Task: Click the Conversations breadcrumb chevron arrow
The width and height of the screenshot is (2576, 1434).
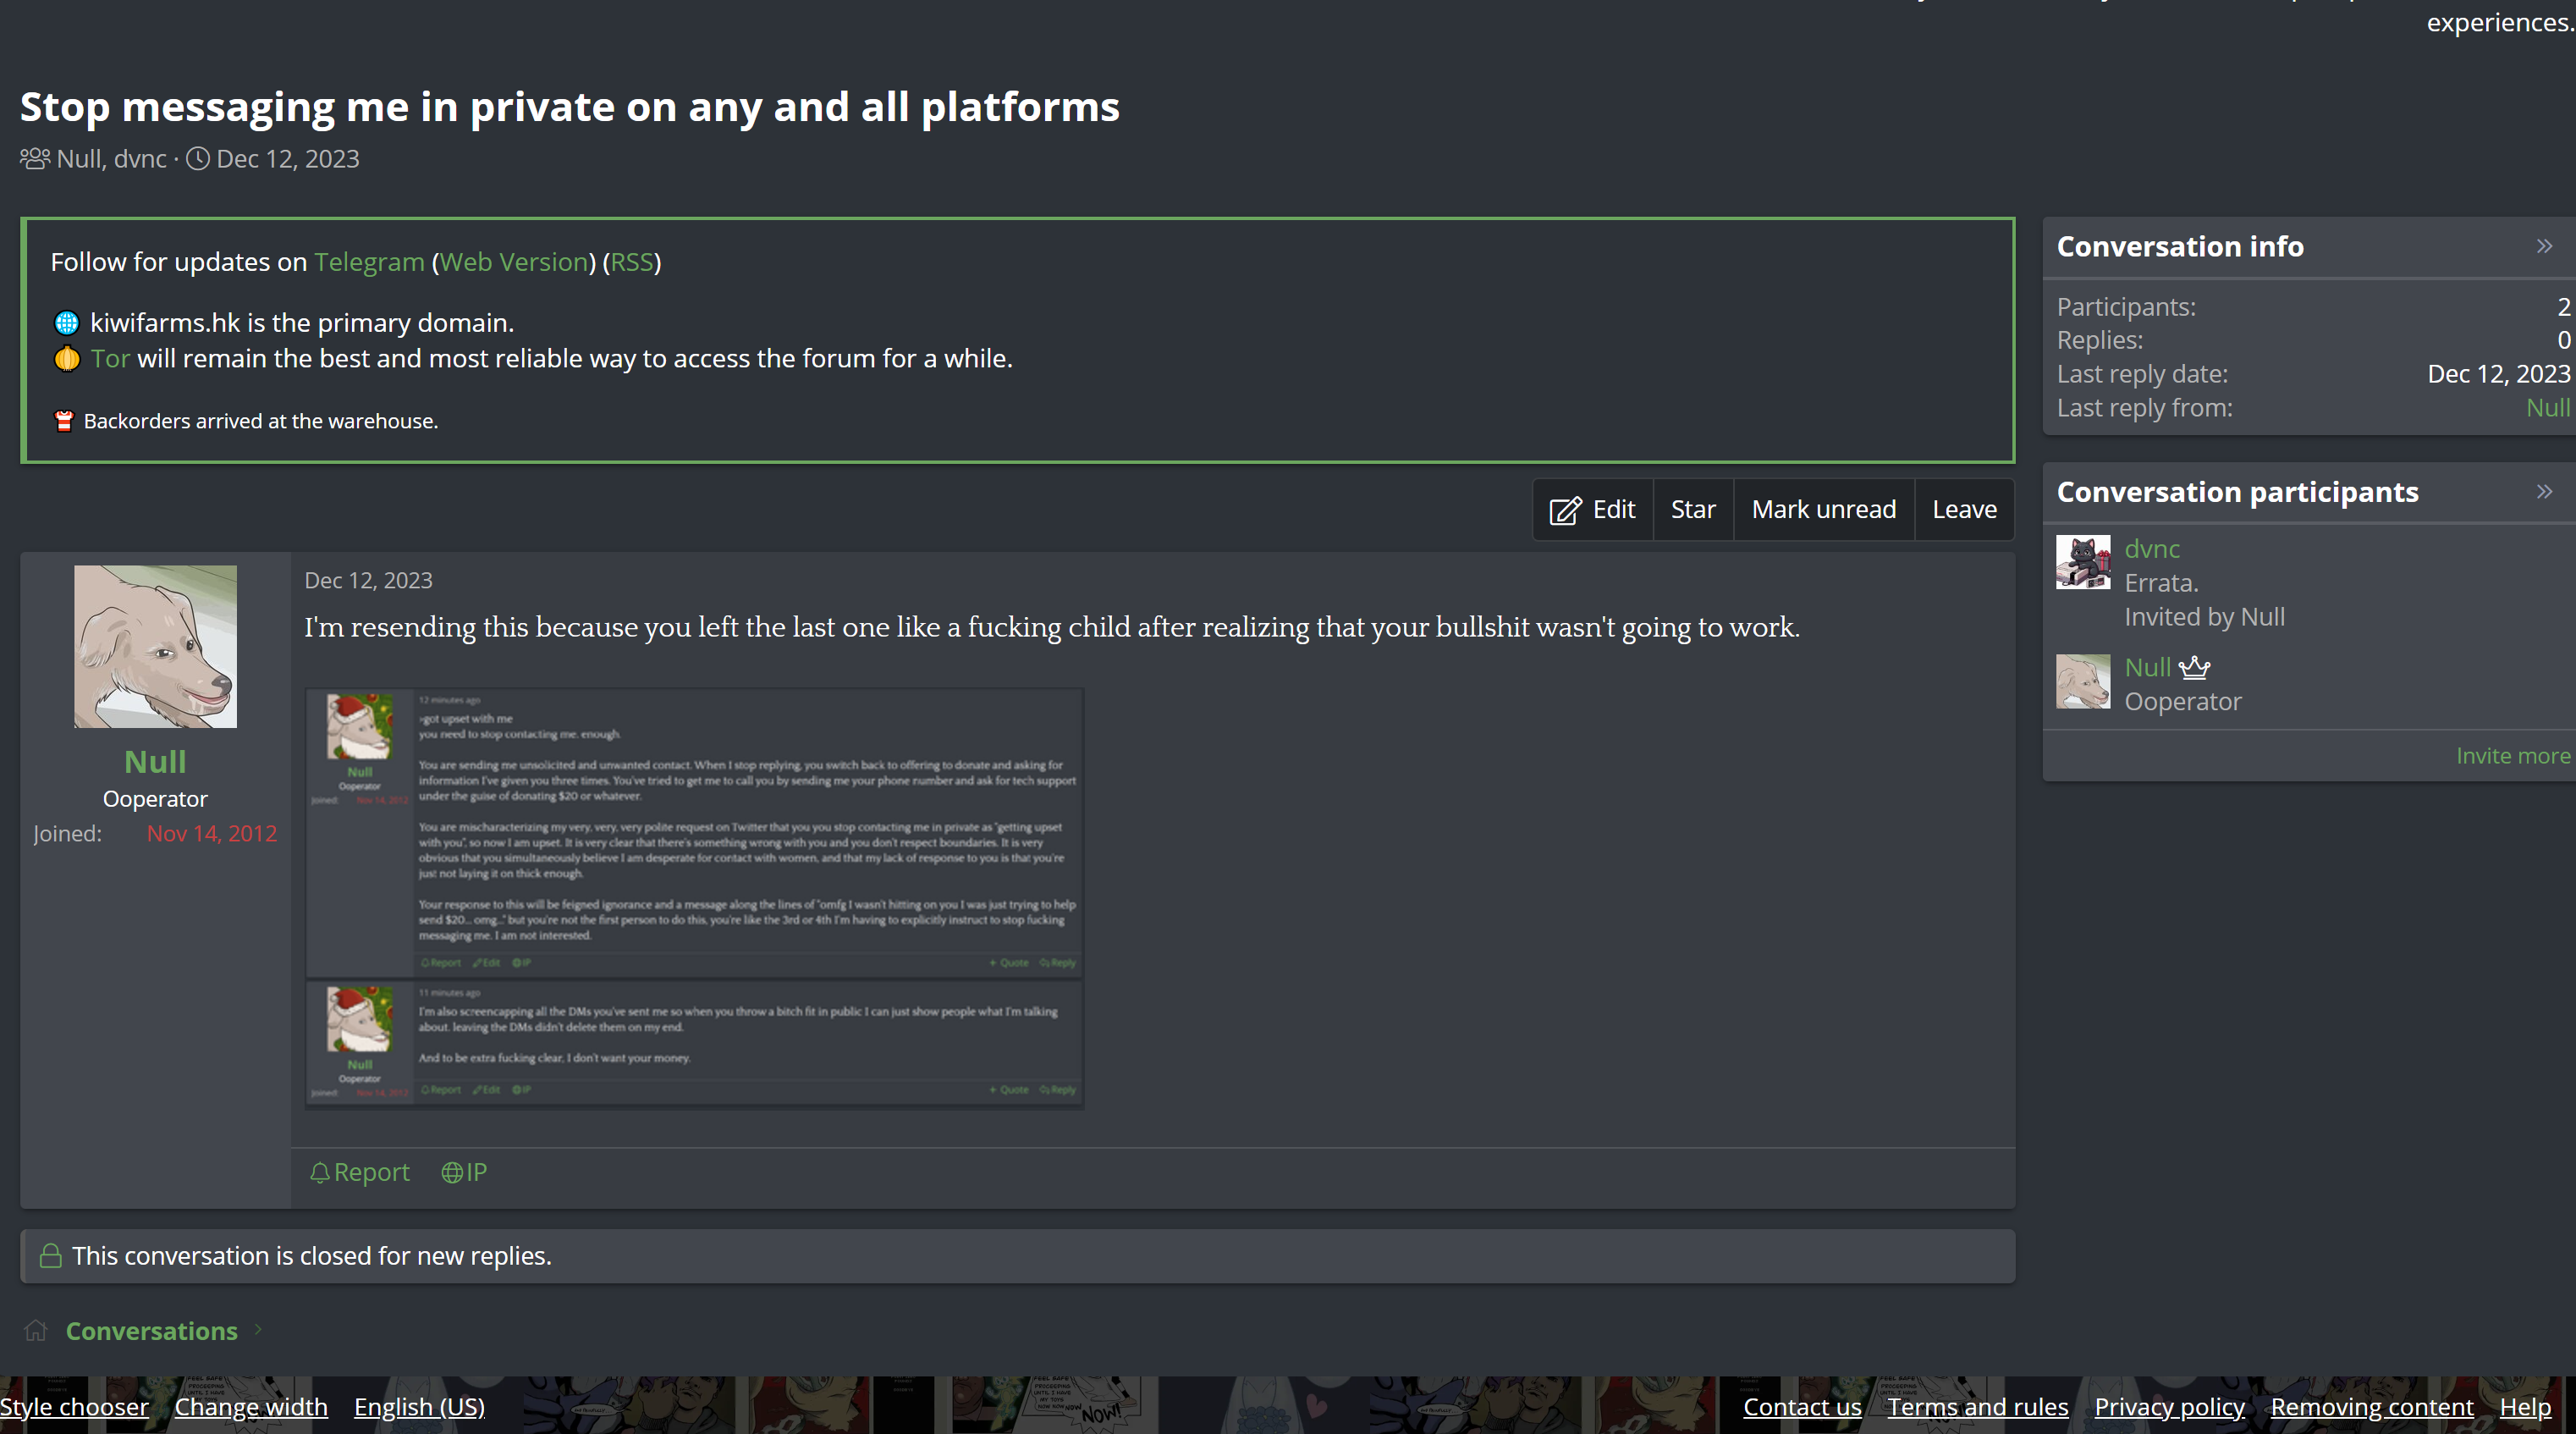Action: point(258,1330)
